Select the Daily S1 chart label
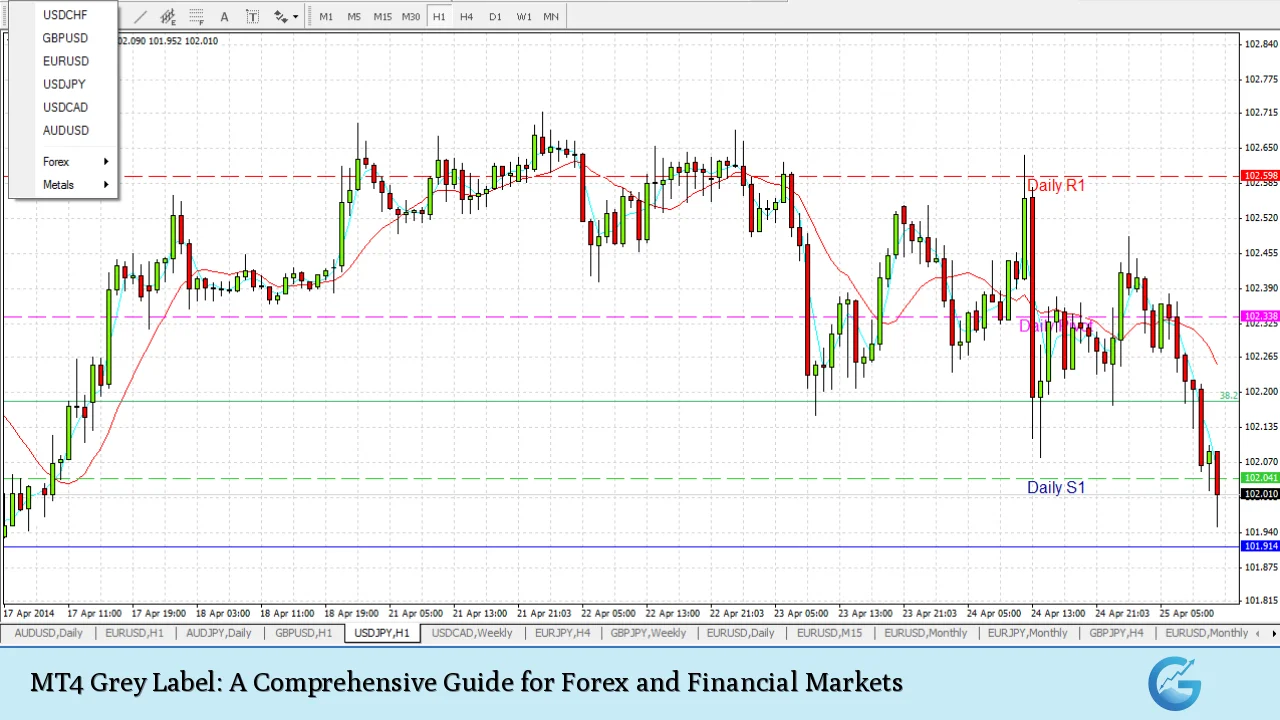 (x=1056, y=487)
